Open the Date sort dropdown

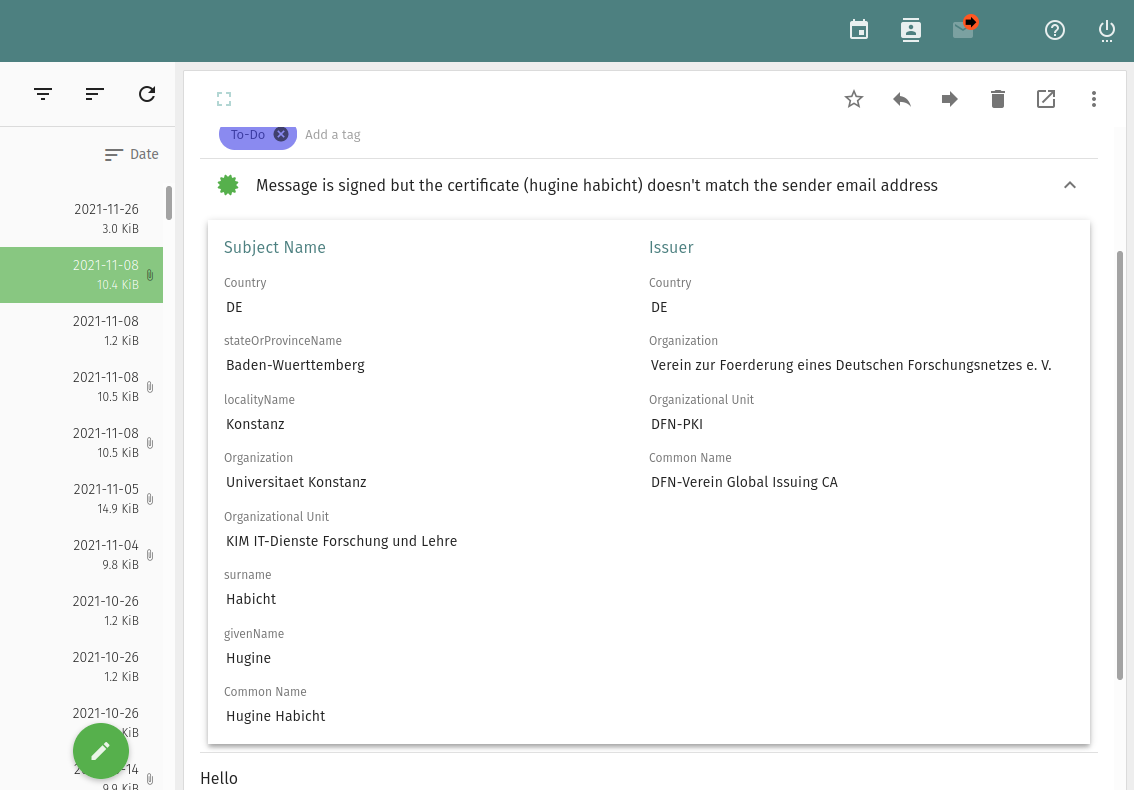[132, 154]
